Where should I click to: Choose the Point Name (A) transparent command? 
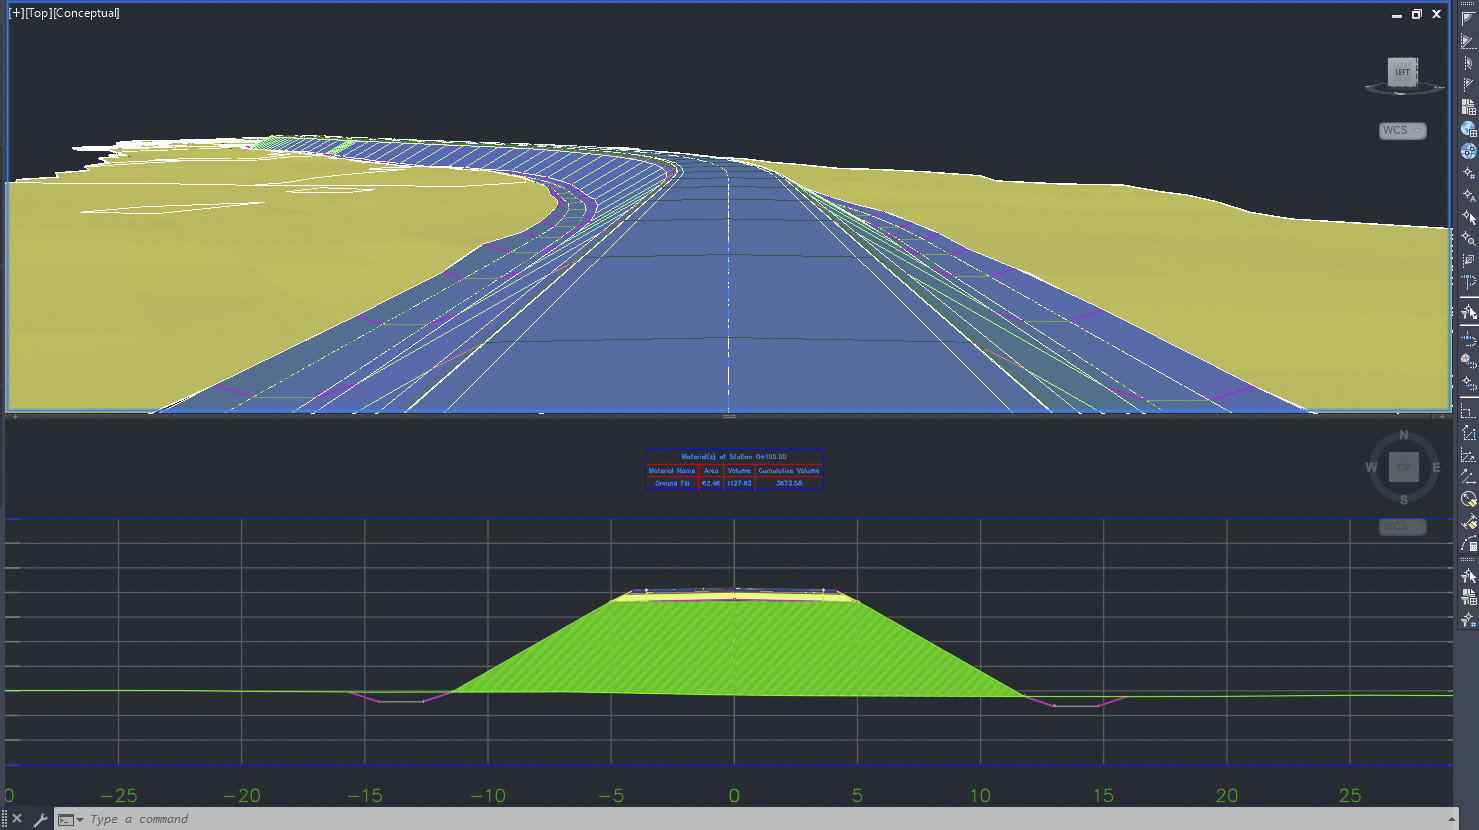point(1468,195)
